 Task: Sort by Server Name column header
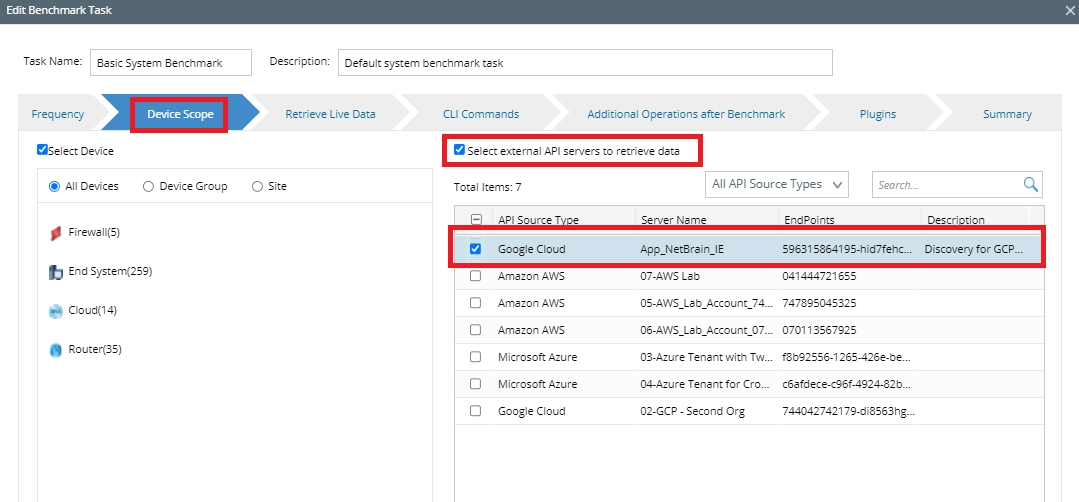pos(673,220)
